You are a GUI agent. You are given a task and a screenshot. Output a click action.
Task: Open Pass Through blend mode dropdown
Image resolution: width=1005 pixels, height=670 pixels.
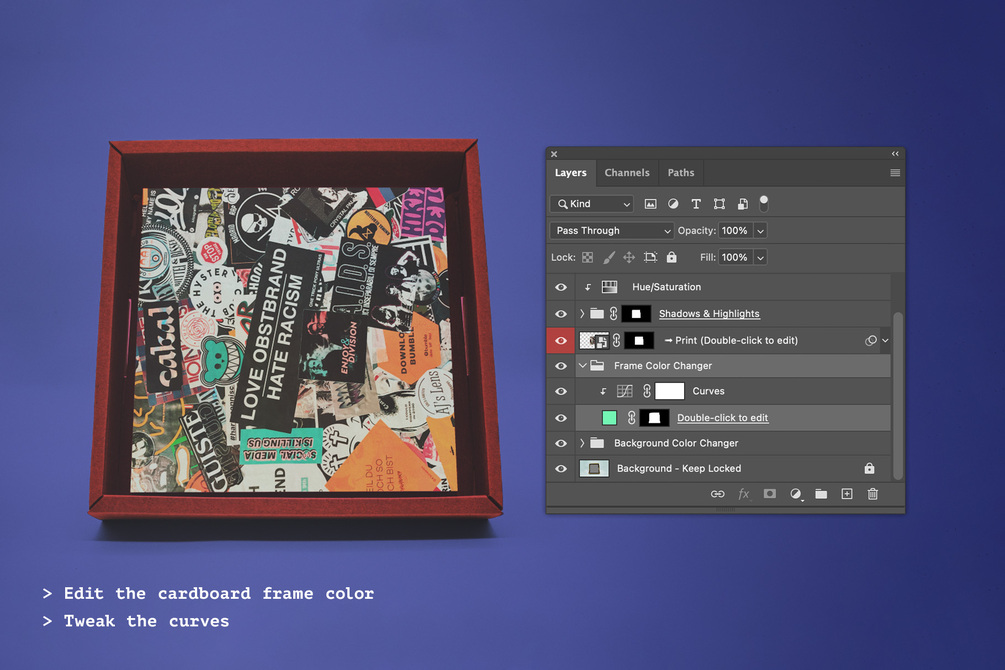click(611, 230)
